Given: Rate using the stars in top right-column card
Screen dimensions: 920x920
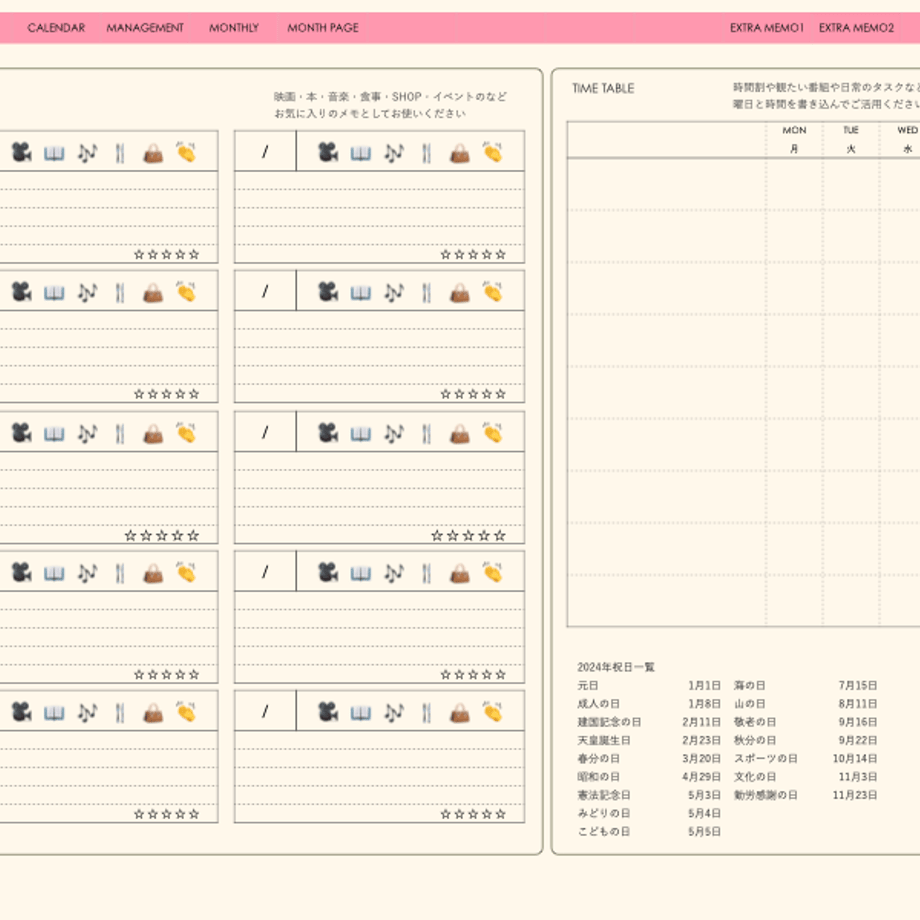Looking at the screenshot, I should [473, 255].
